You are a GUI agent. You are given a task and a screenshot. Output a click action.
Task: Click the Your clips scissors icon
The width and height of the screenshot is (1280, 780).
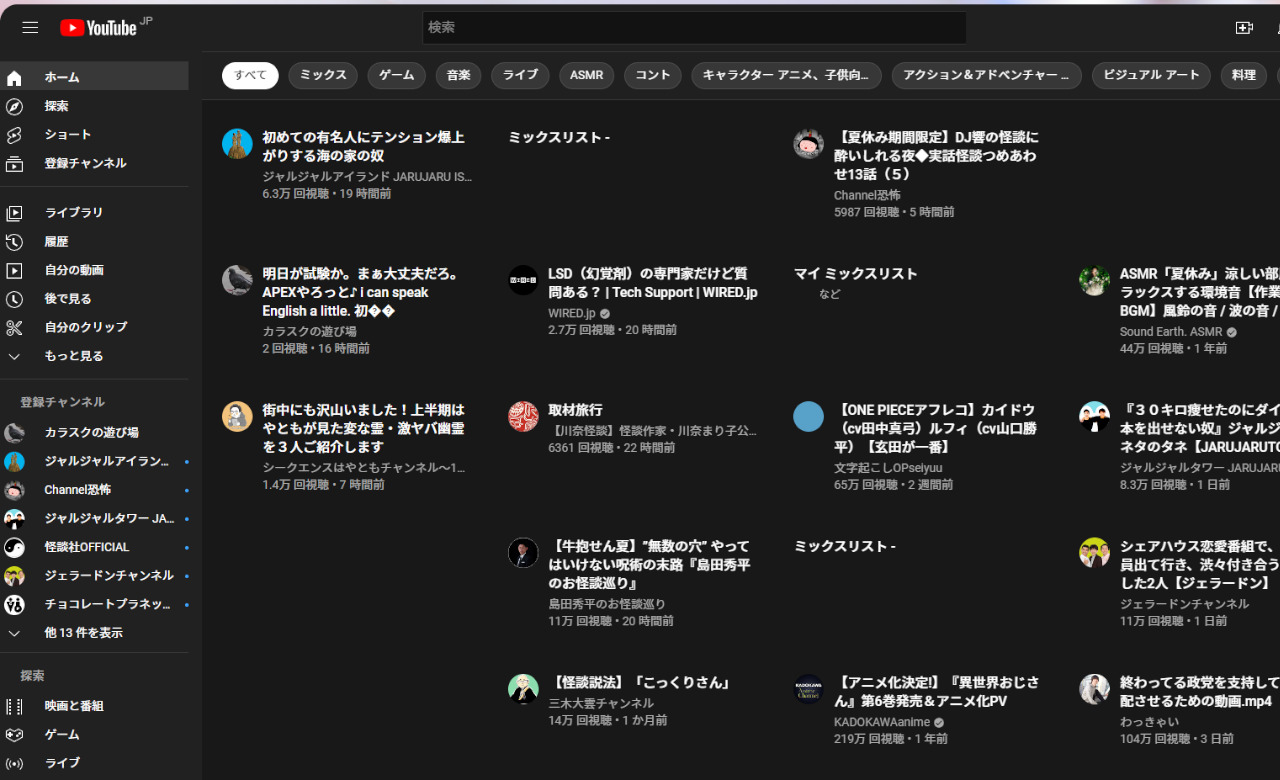click(14, 327)
